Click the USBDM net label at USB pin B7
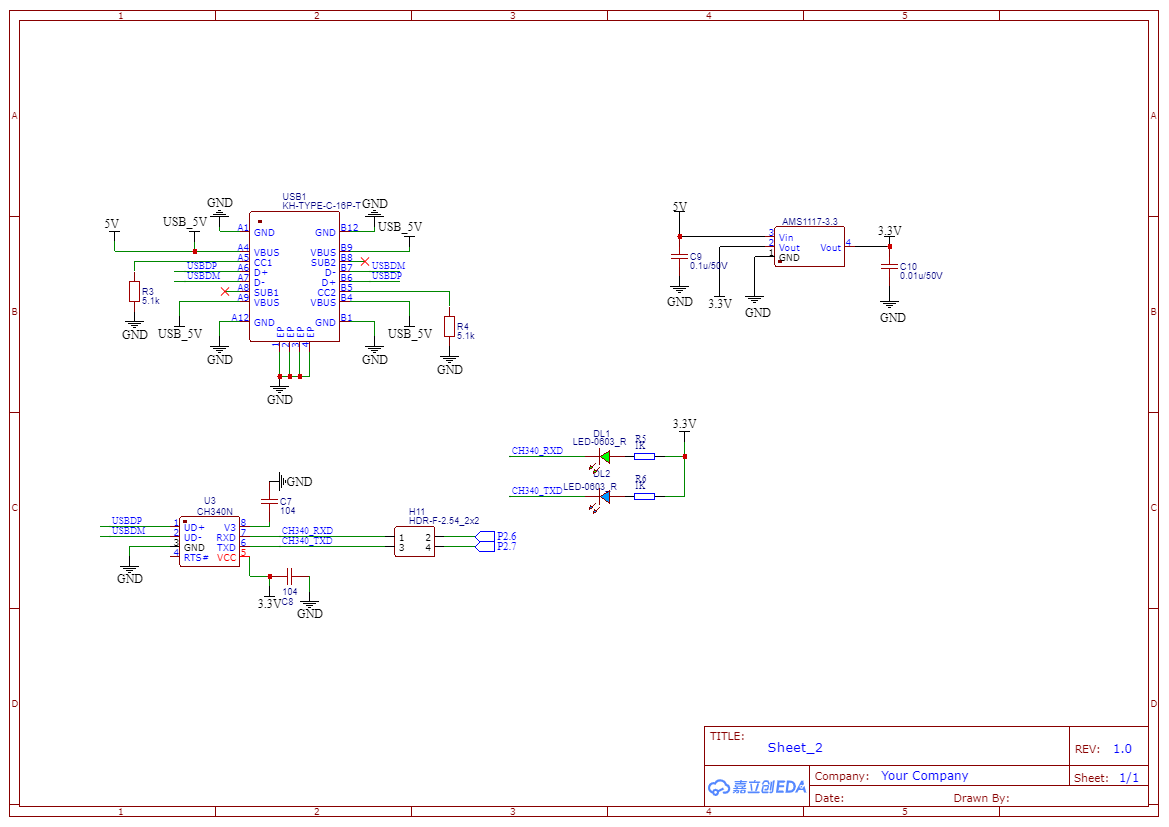This screenshot has height=827, width=1169. pos(388,265)
